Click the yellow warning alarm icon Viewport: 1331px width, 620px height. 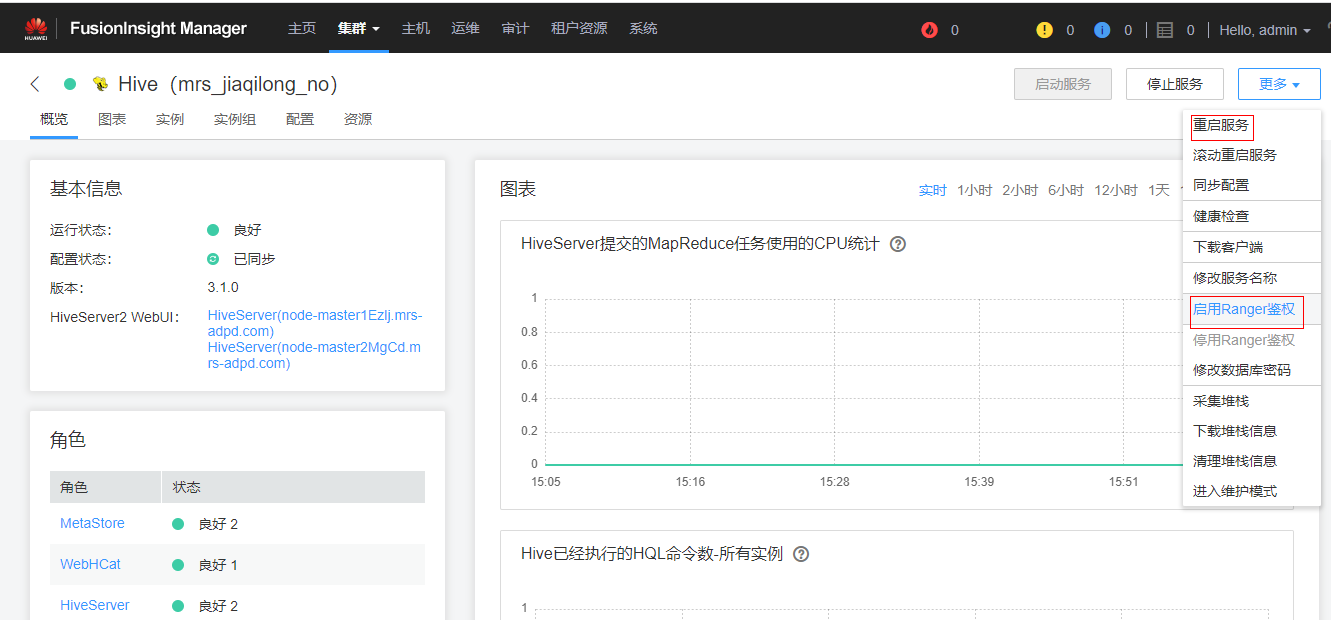1045,30
